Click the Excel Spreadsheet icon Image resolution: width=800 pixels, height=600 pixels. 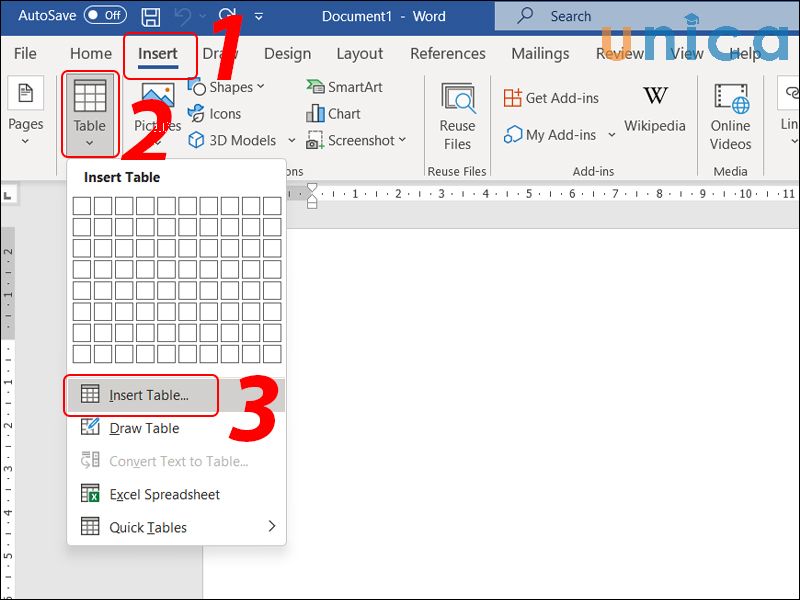(x=90, y=493)
